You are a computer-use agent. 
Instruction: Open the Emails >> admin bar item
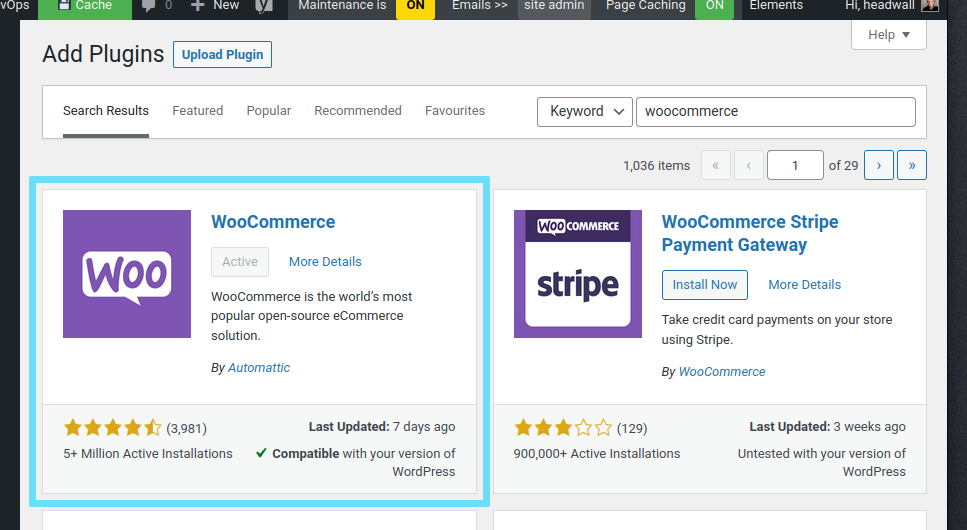click(480, 6)
